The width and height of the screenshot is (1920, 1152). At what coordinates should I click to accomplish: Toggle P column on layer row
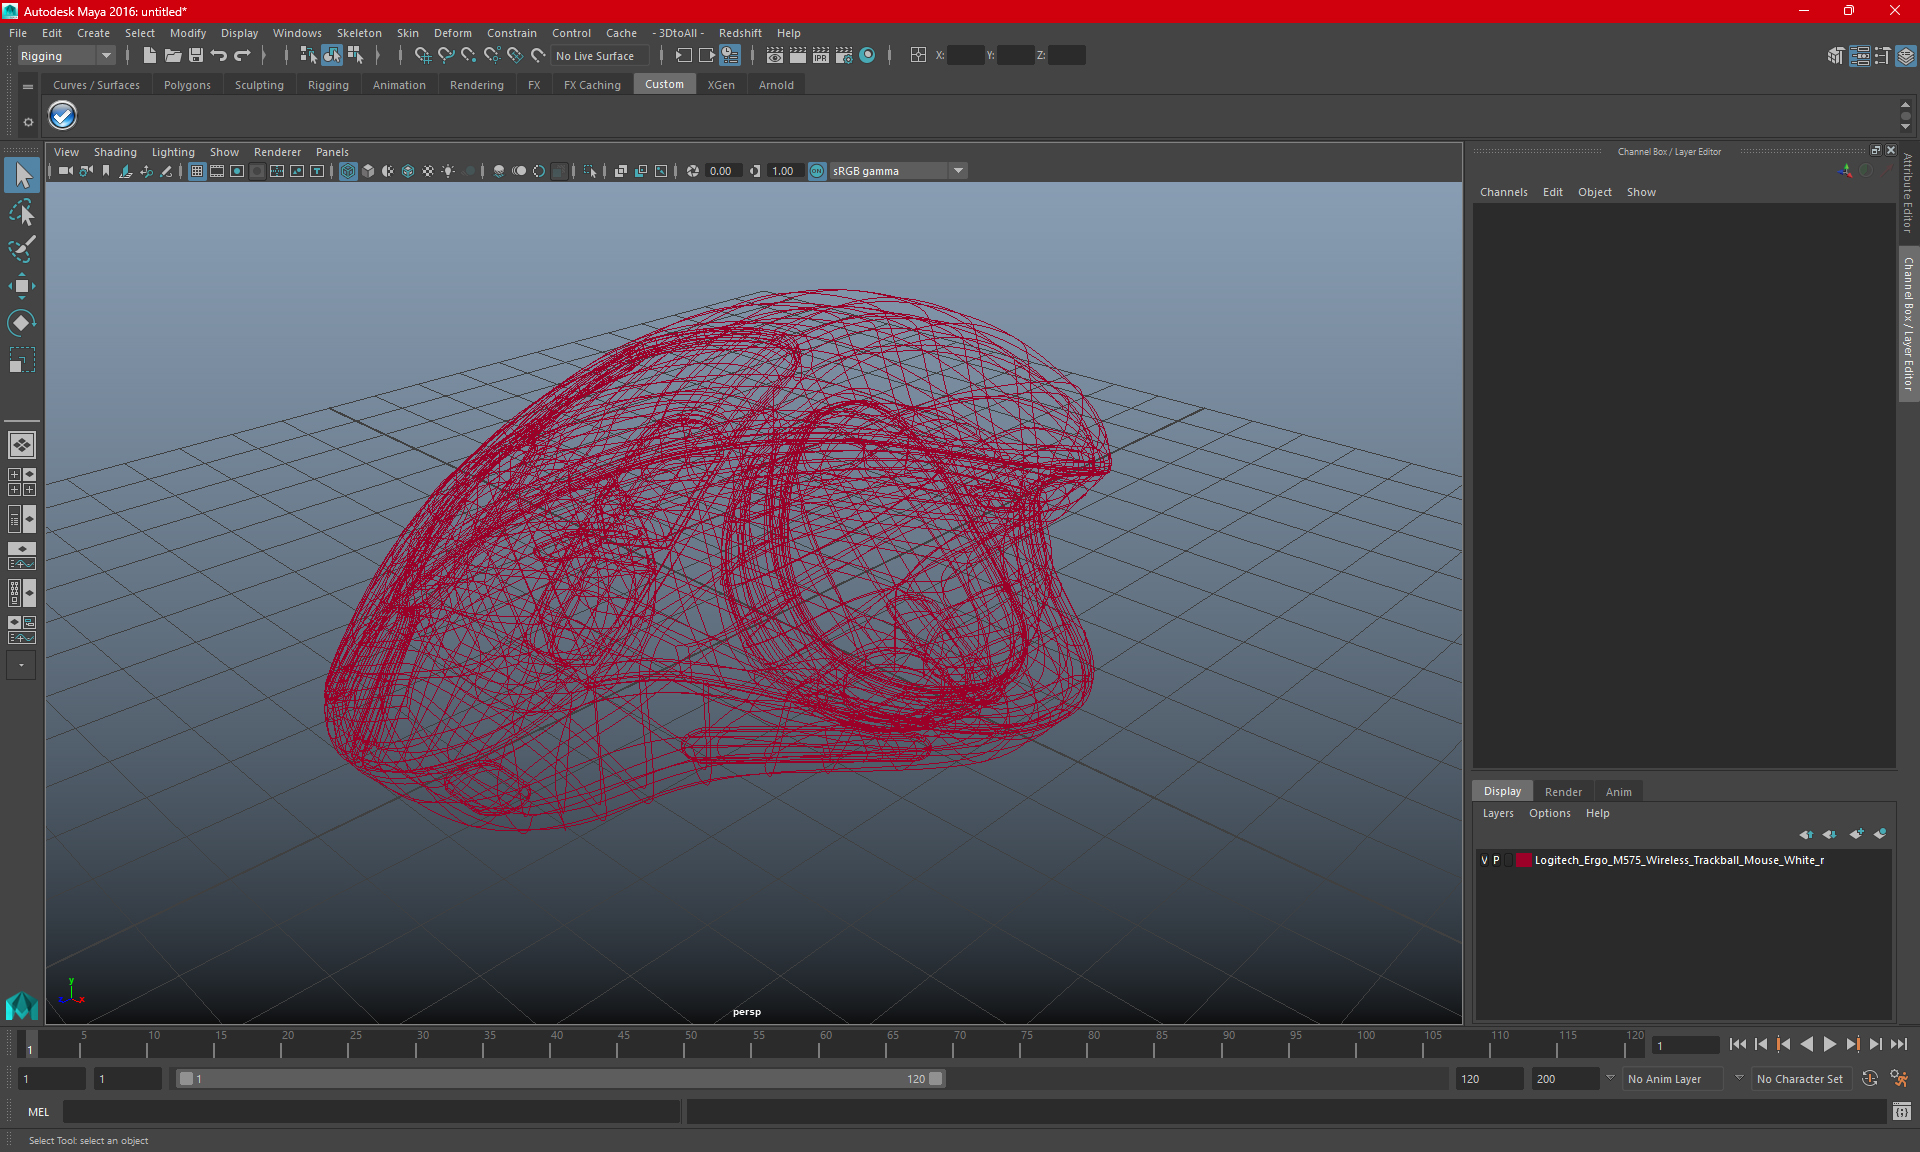click(1496, 860)
